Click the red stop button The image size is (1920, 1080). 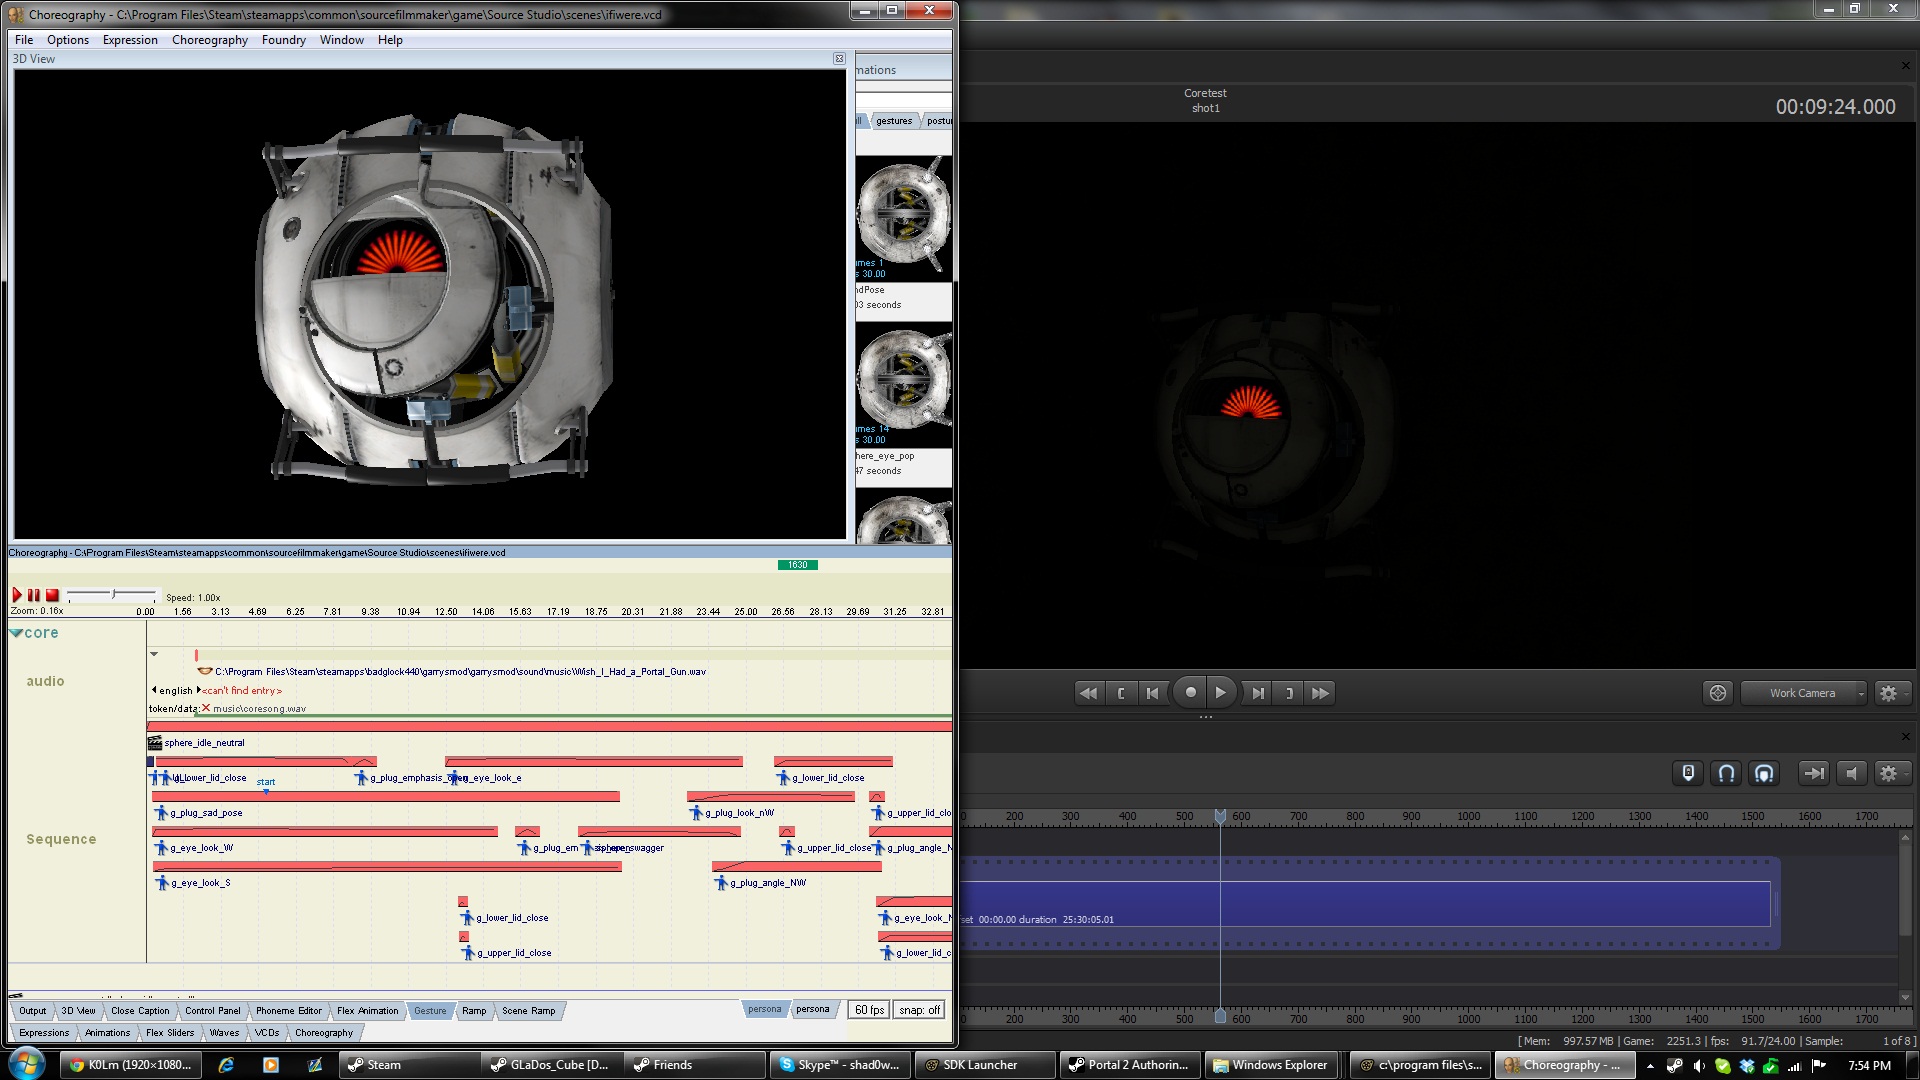coord(53,595)
